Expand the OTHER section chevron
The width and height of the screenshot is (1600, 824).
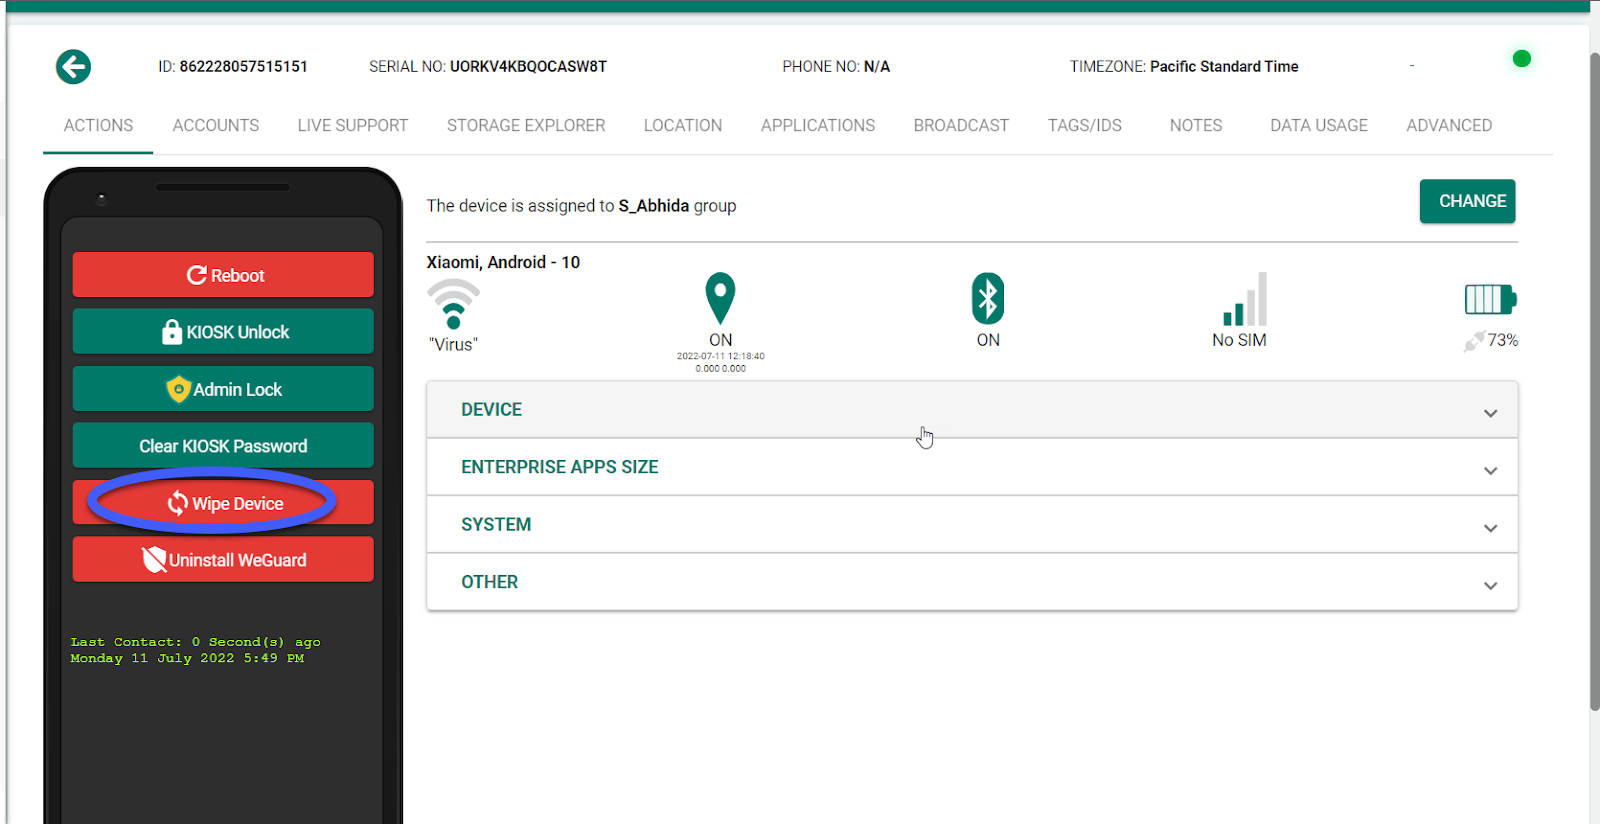click(x=1490, y=586)
